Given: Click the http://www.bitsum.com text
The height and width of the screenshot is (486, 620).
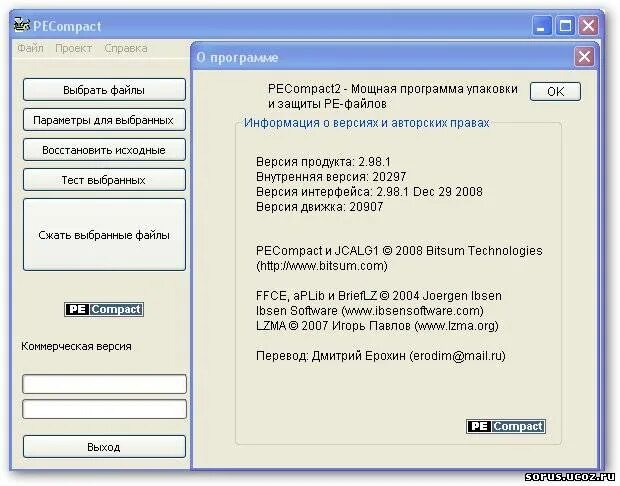Looking at the screenshot, I should coord(321,266).
